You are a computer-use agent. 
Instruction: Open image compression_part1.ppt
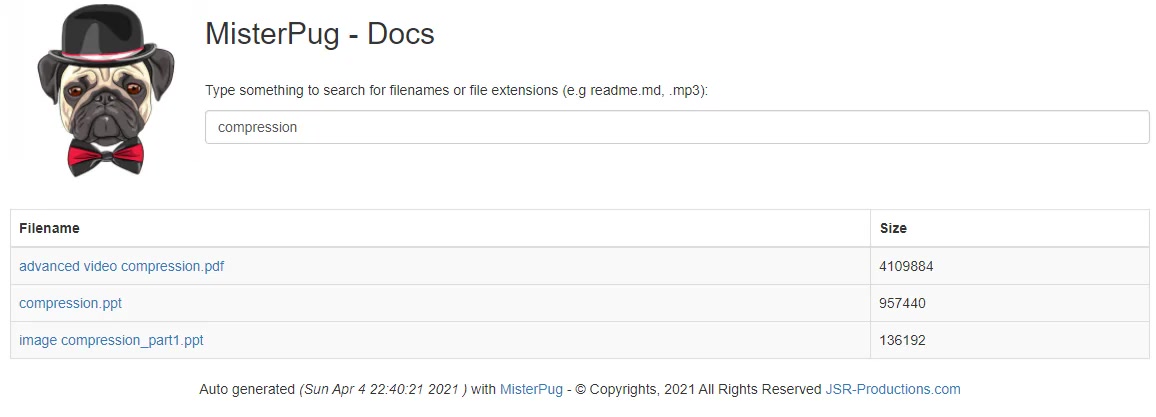click(111, 340)
